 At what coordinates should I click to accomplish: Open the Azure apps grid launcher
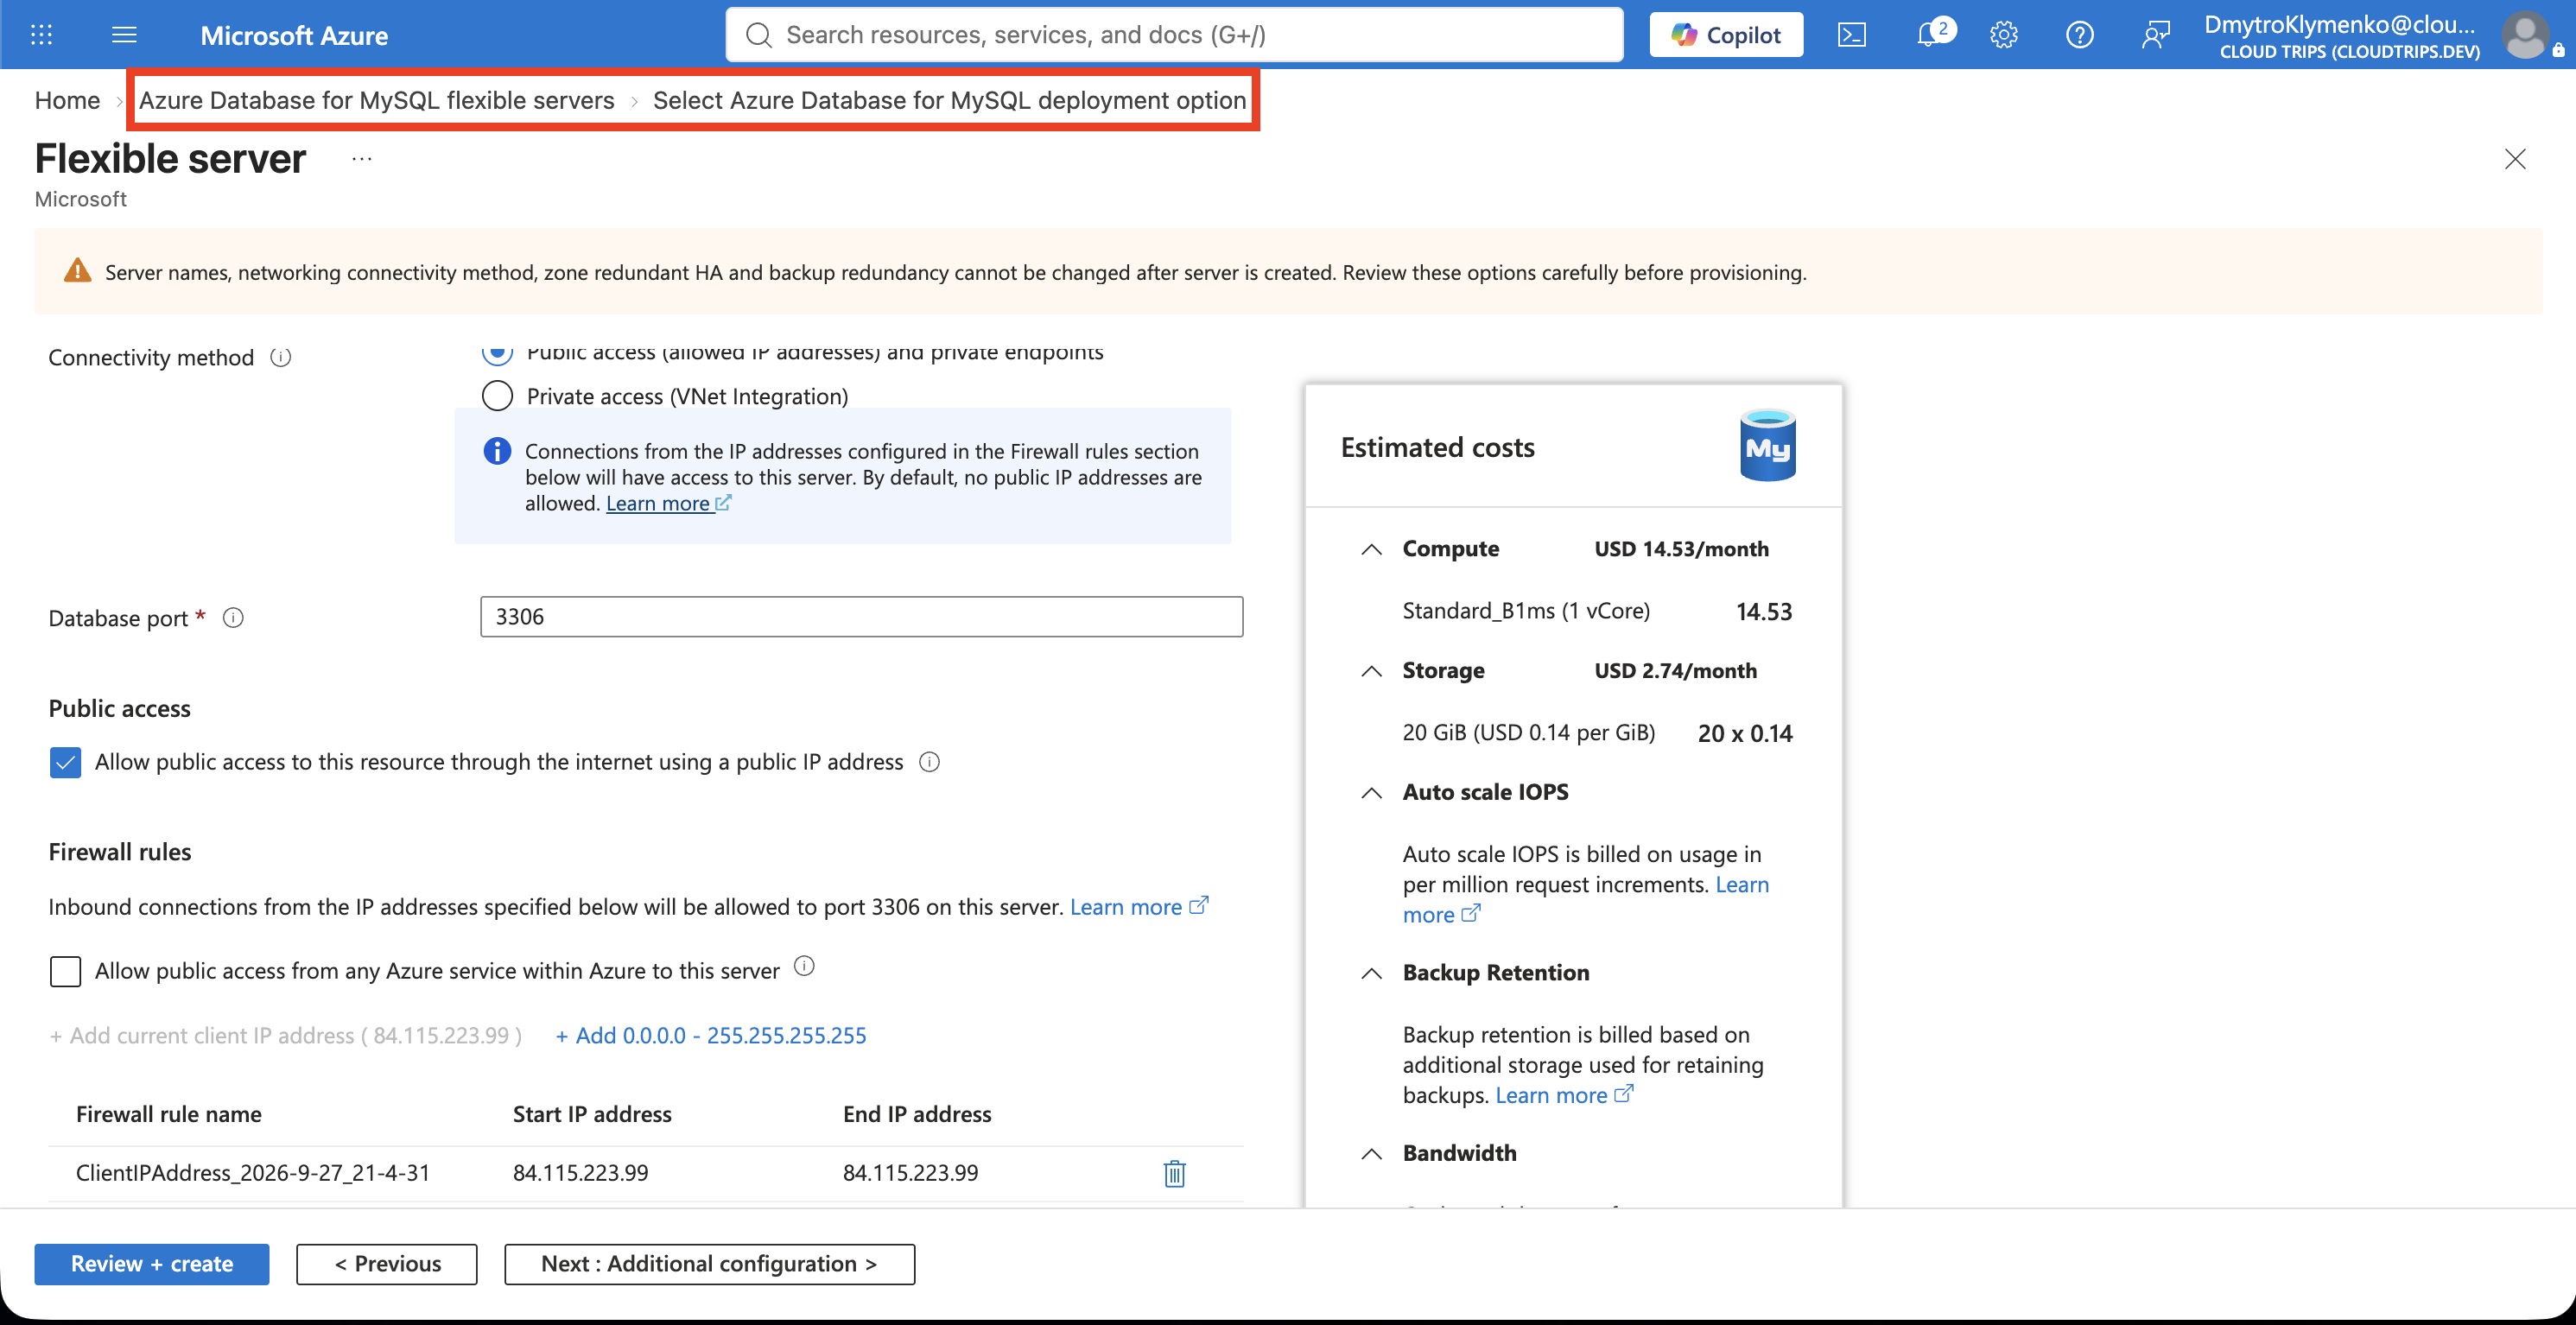pyautogui.click(x=41, y=35)
